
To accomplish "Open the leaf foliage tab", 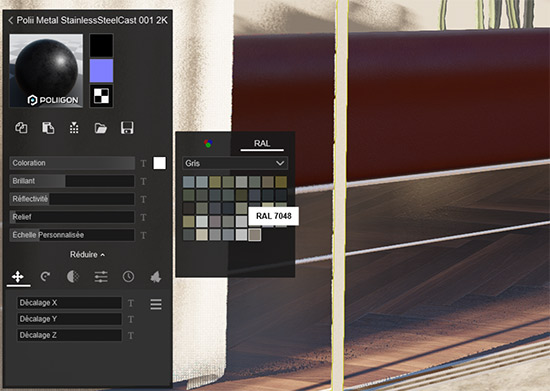I will click(156, 277).
